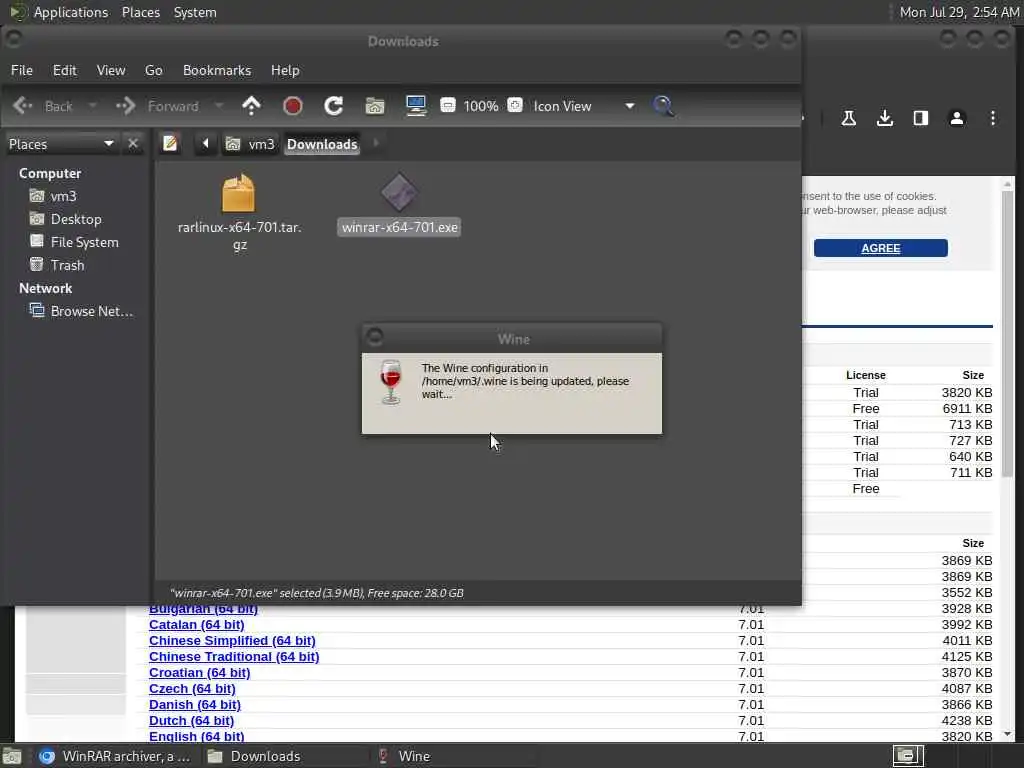Screen dimensions: 1024x768
Task: Open Forward history dropdown arrow
Action: 219,105
